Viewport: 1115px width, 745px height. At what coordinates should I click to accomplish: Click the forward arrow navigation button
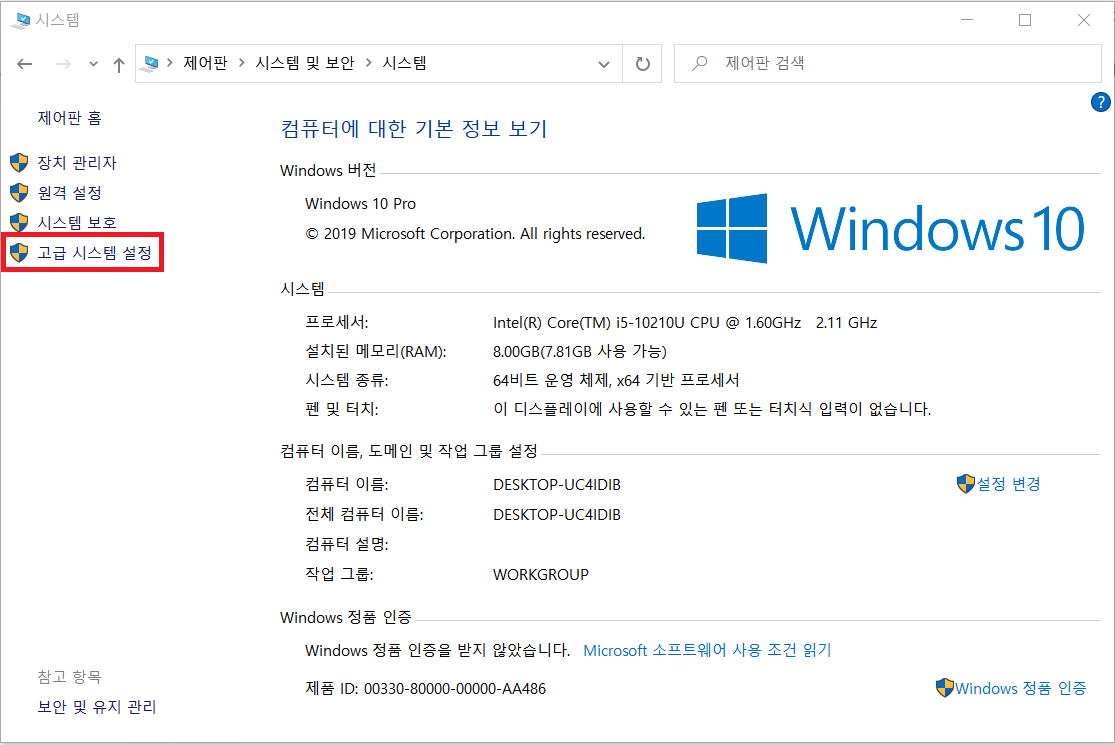[x=63, y=64]
